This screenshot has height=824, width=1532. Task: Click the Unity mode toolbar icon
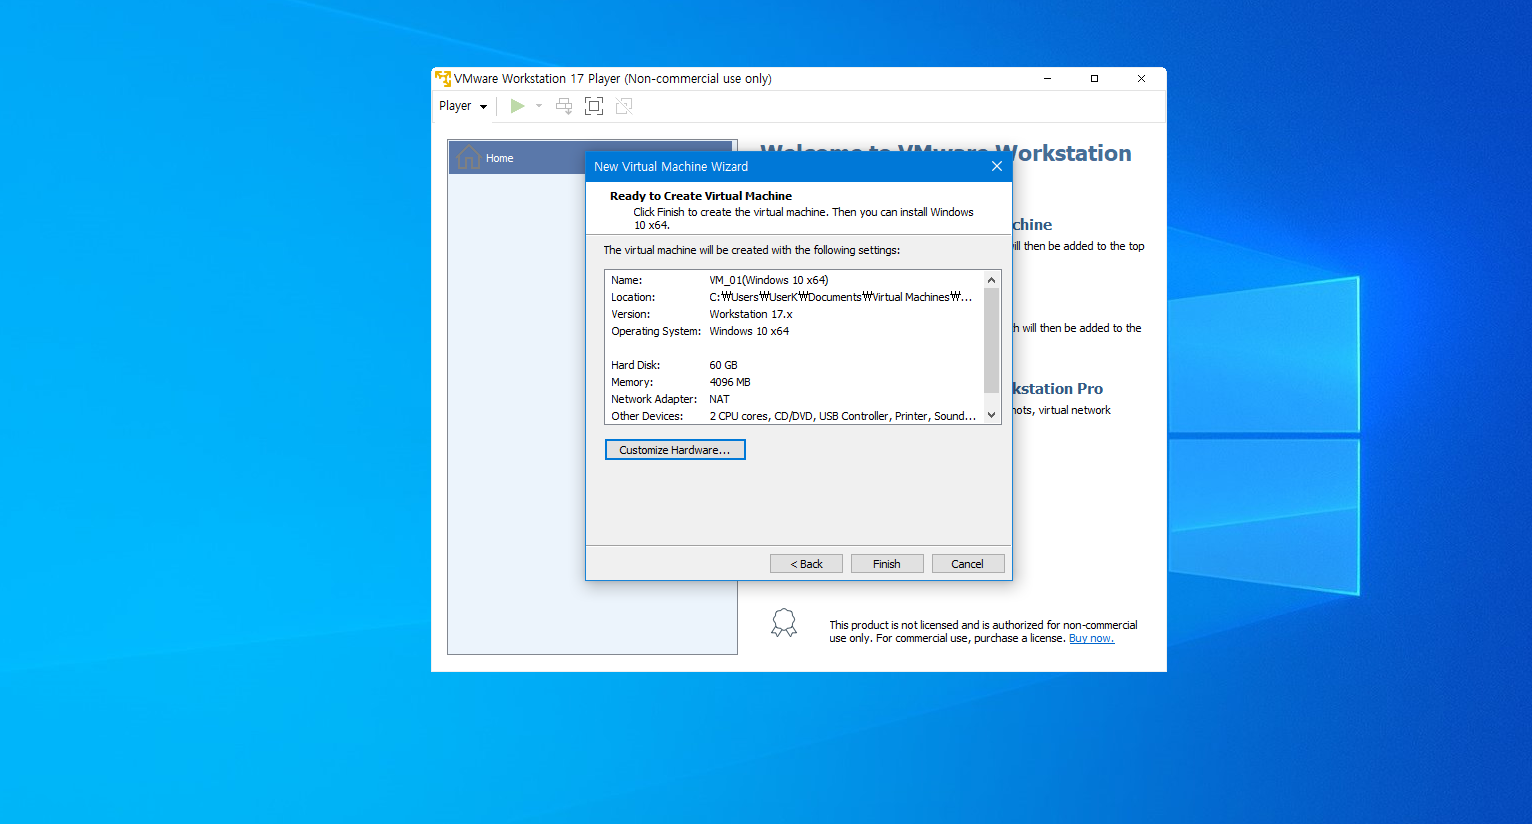[x=624, y=106]
